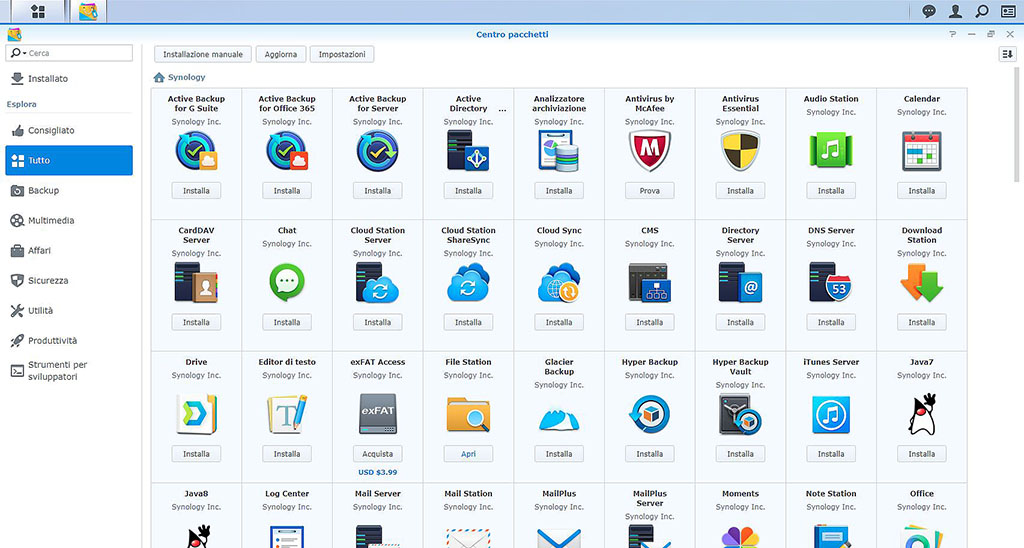Click the Audio Station music icon

(x=831, y=150)
